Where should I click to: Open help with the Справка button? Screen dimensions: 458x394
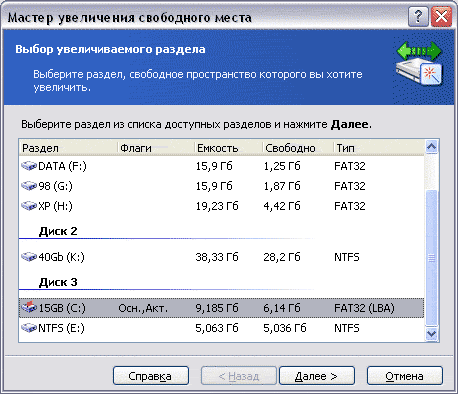(x=151, y=376)
